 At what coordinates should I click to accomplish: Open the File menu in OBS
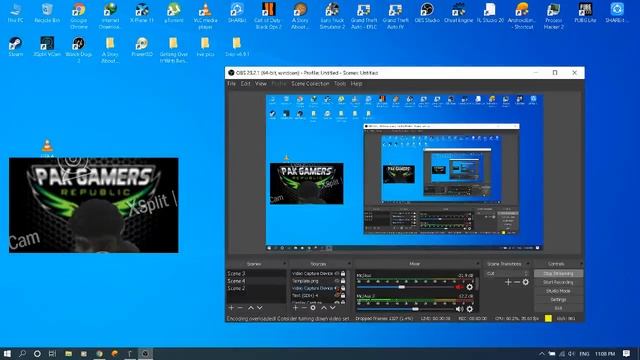[231, 84]
